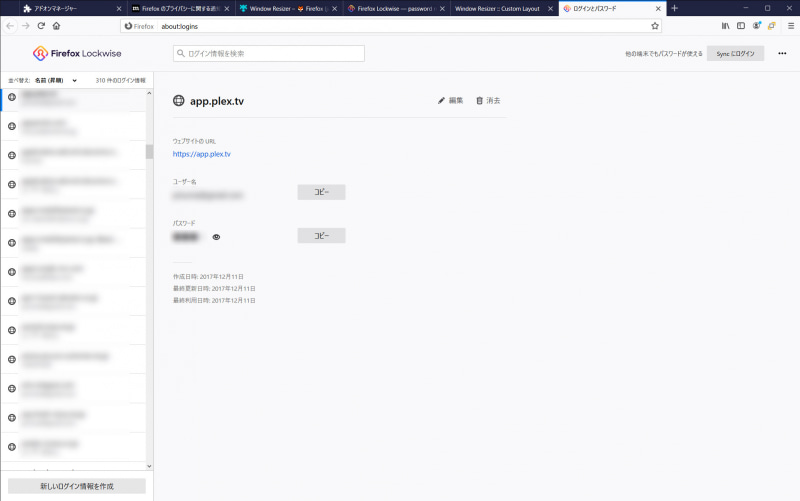
Task: Click login list scrollbar up arrow
Action: point(149,93)
